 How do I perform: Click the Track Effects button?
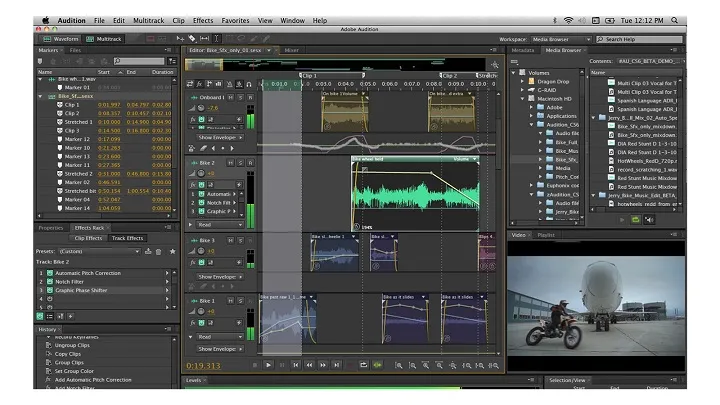[x=126, y=238]
